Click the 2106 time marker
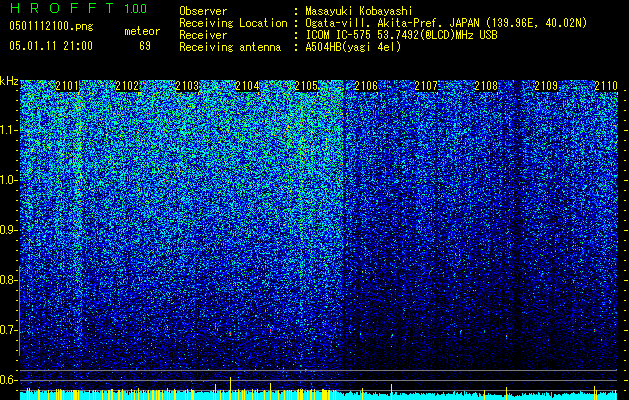Viewport: 629px width, 400px height. pos(366,86)
